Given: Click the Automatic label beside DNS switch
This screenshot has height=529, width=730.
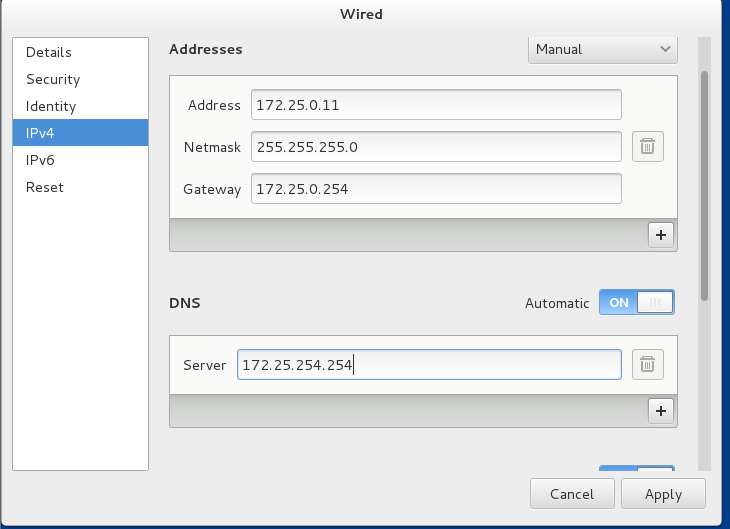Looking at the screenshot, I should (x=557, y=303).
